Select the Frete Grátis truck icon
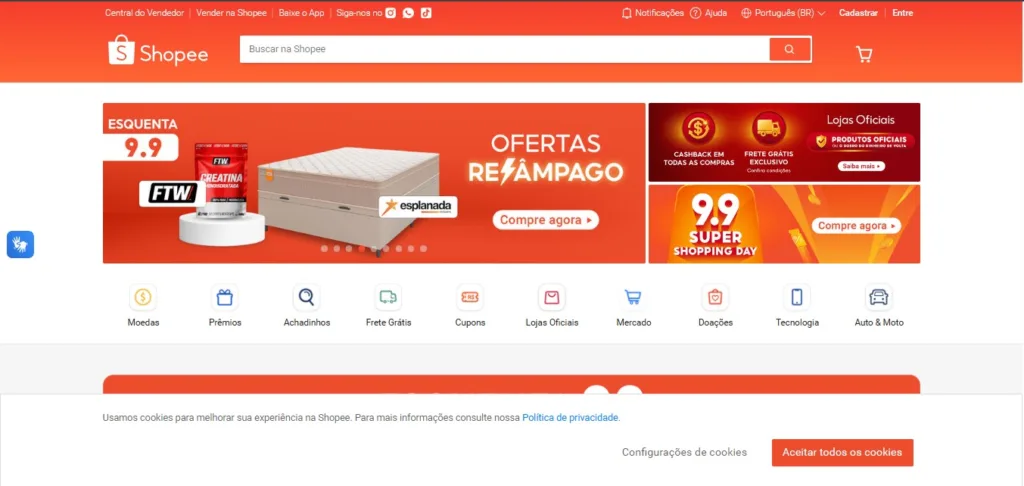 coord(388,297)
